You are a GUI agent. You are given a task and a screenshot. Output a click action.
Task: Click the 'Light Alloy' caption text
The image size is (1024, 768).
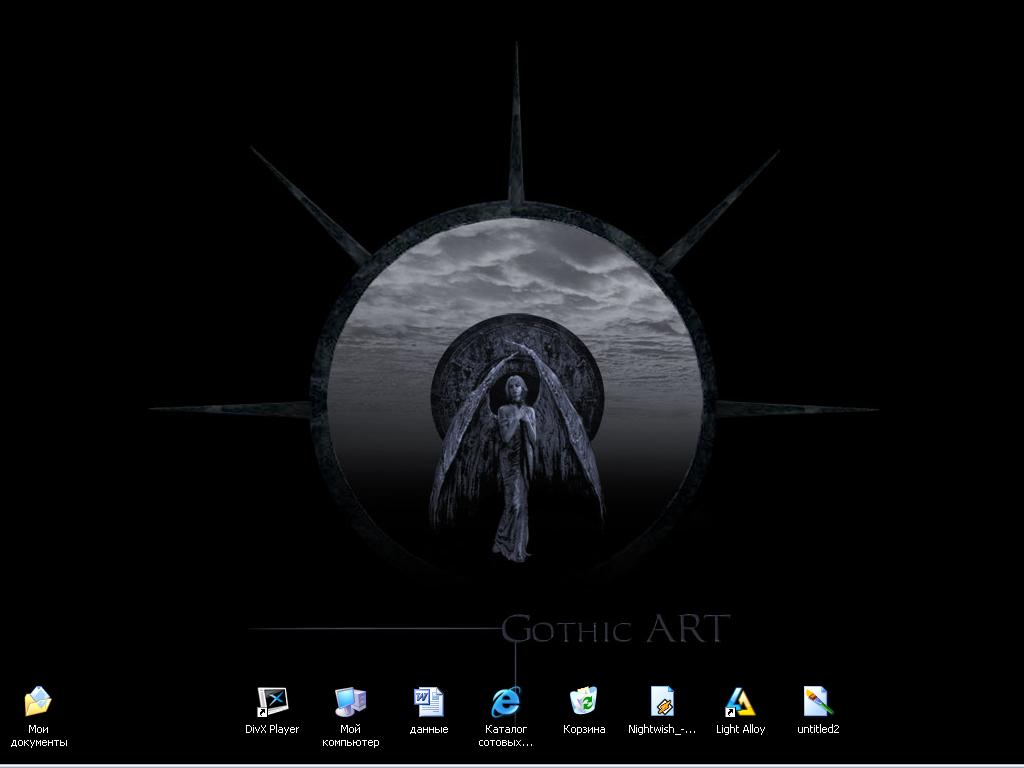point(740,730)
